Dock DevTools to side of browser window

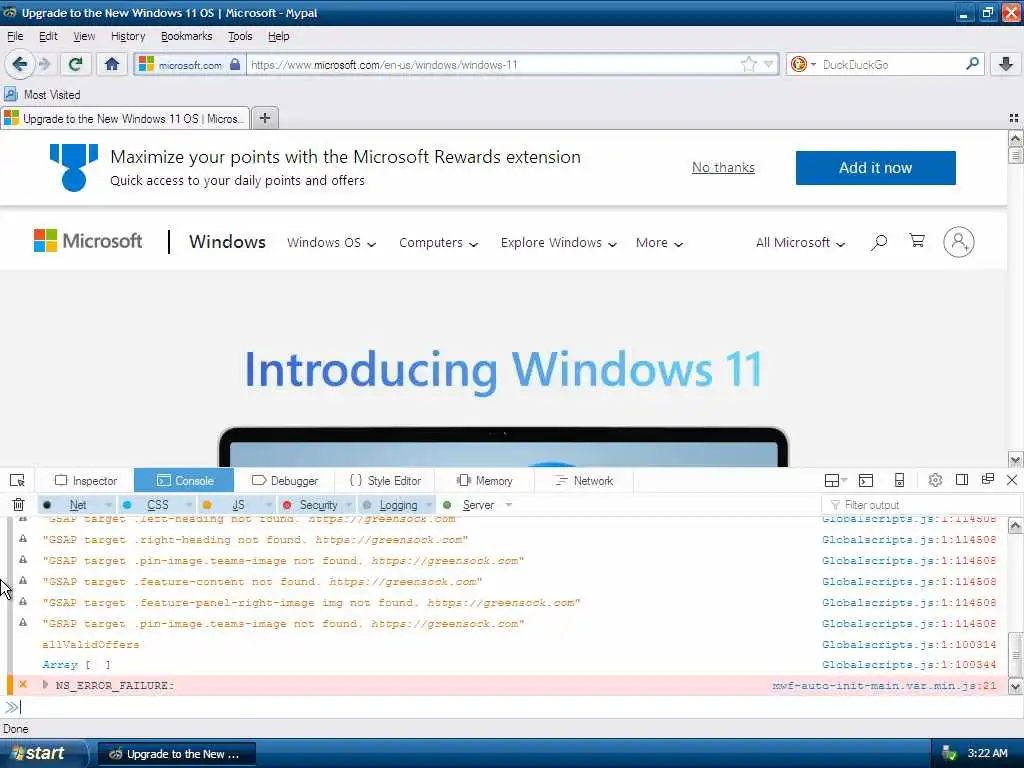coord(961,480)
